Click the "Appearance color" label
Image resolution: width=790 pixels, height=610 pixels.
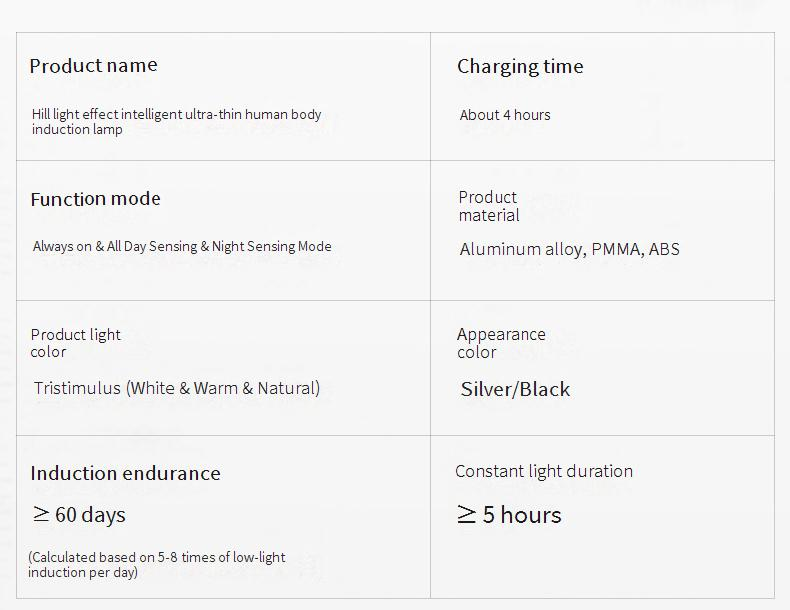(501, 343)
